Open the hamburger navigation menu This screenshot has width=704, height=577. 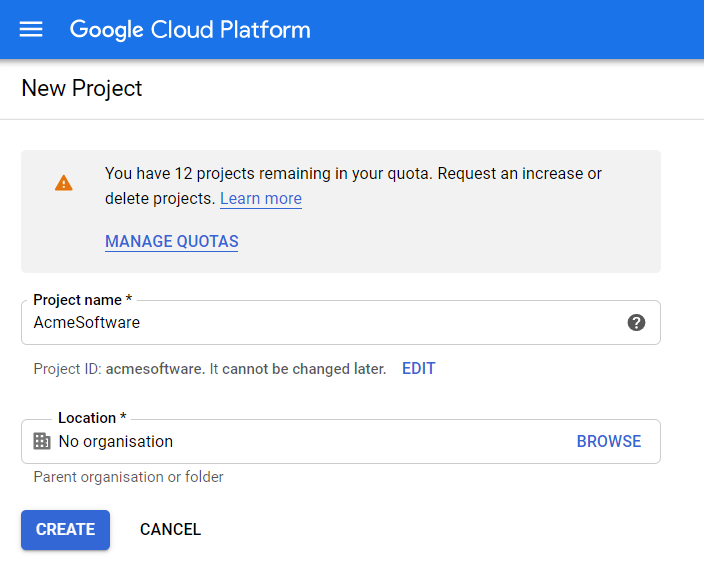(31, 30)
